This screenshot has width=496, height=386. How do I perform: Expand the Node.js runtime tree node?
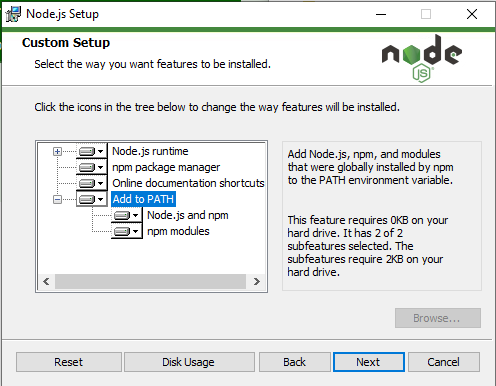click(57, 152)
